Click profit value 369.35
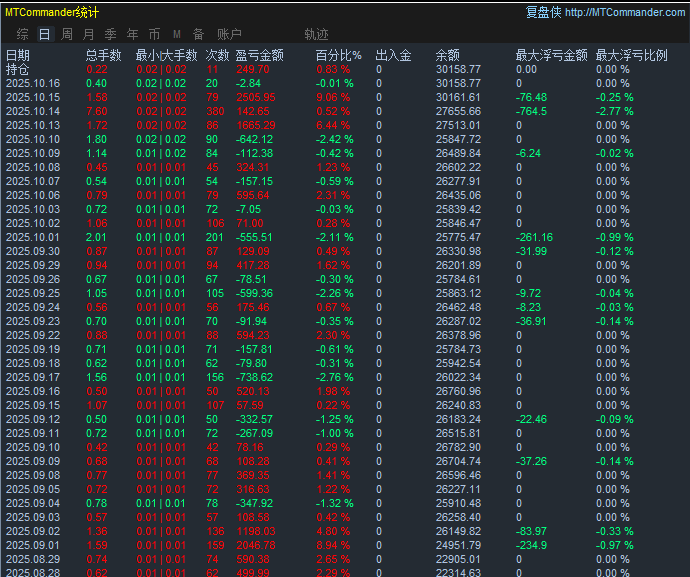 [x=253, y=475]
